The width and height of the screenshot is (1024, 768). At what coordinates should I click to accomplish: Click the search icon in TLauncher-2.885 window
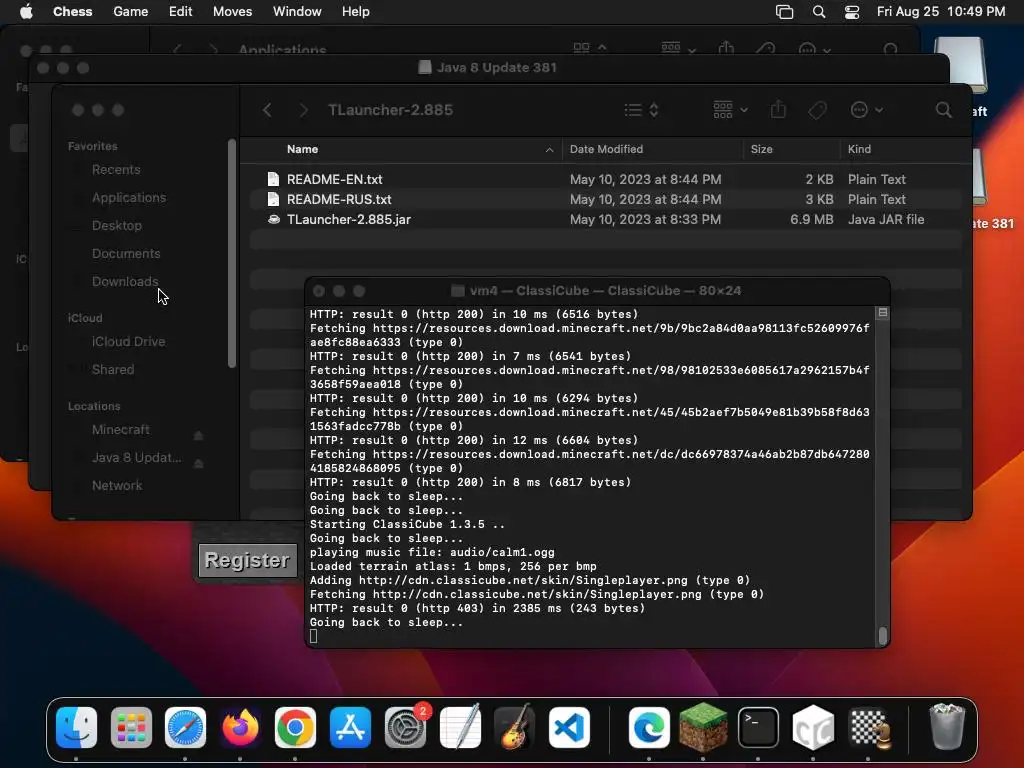tap(943, 110)
